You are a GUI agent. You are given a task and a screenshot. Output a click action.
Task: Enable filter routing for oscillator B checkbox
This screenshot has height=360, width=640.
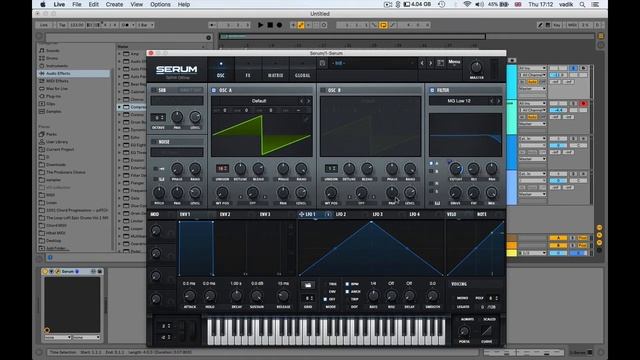pyautogui.click(x=431, y=171)
